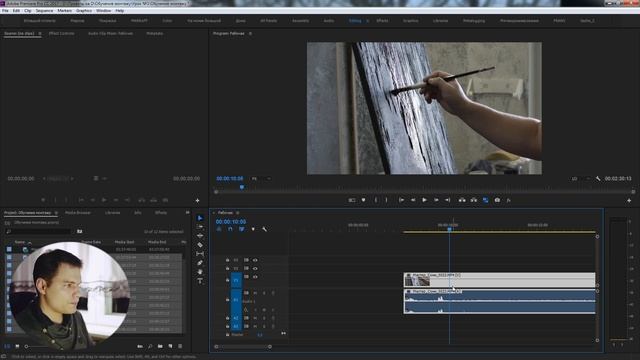Open timeline panel menu
The width and height of the screenshot is (640, 360).
[x=238, y=213]
